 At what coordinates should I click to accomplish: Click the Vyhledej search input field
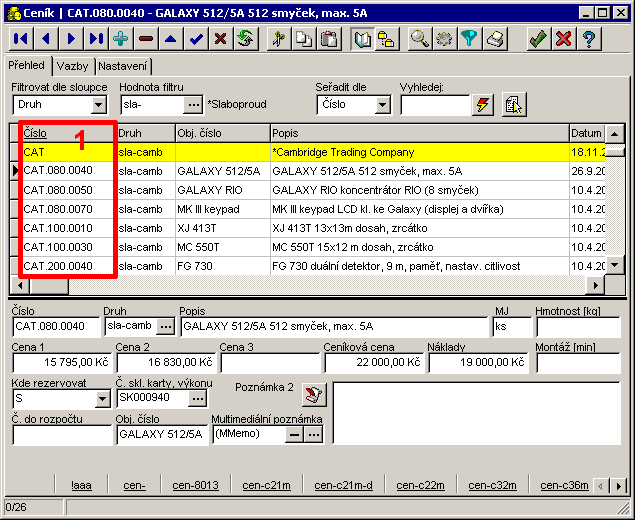(434, 104)
